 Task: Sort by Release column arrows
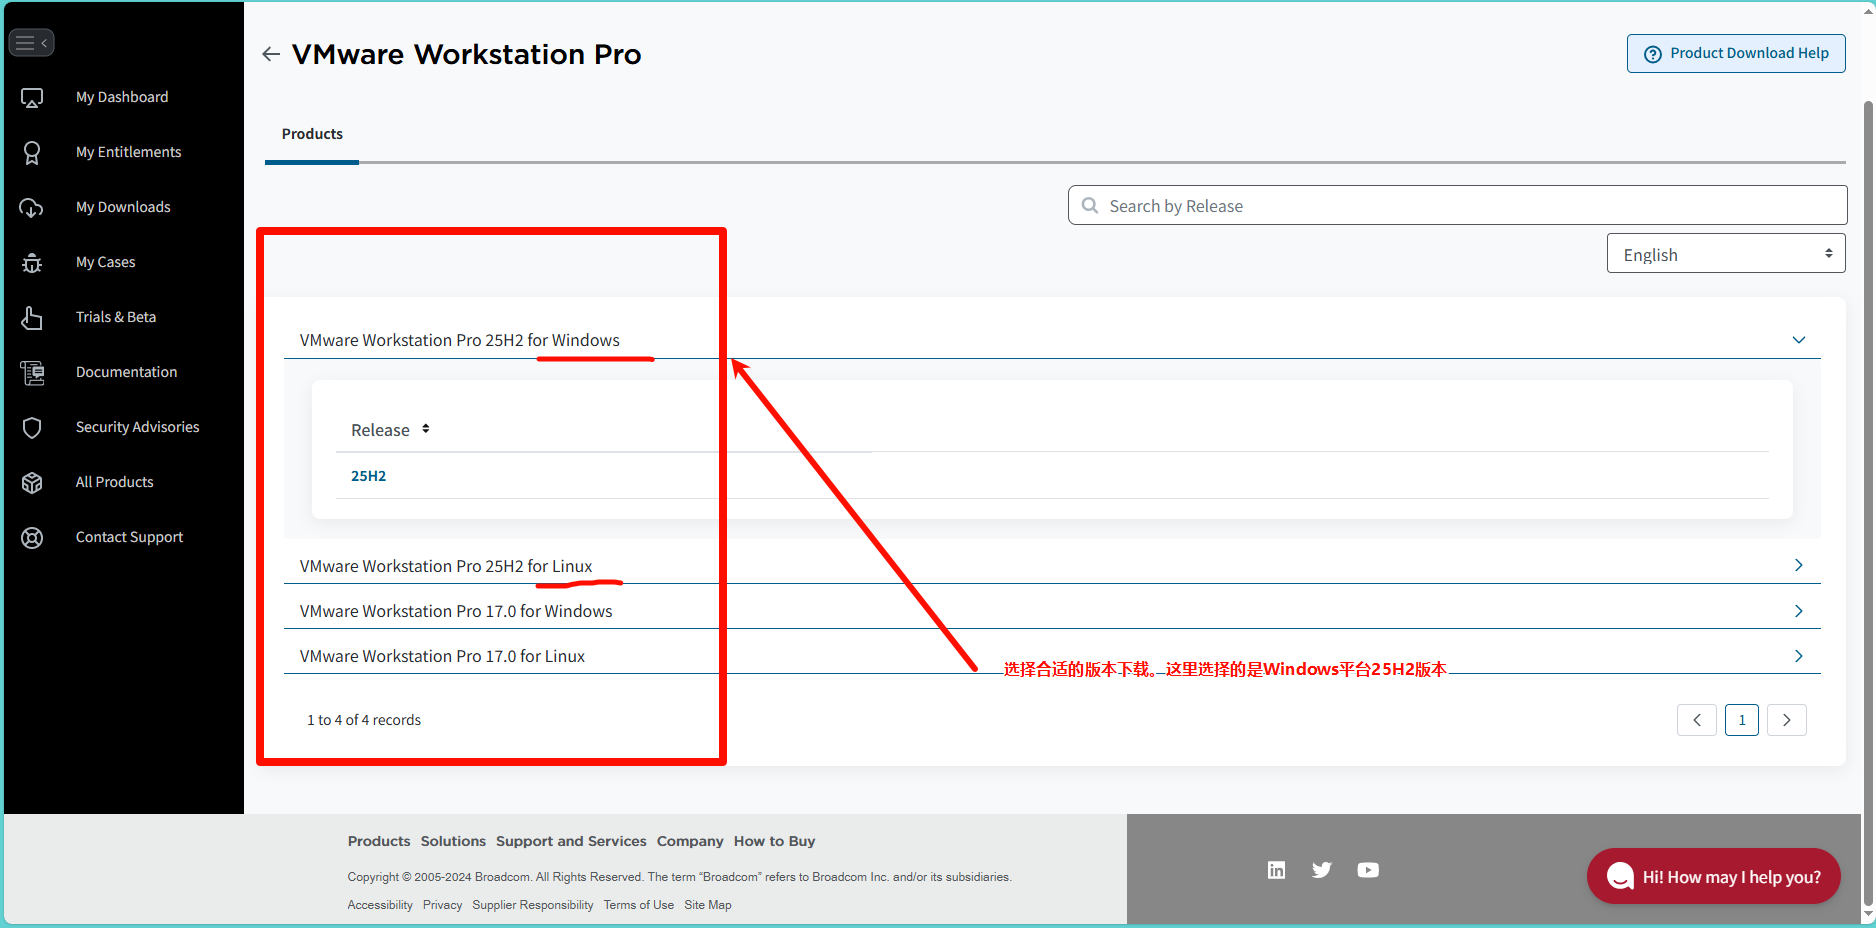426,429
